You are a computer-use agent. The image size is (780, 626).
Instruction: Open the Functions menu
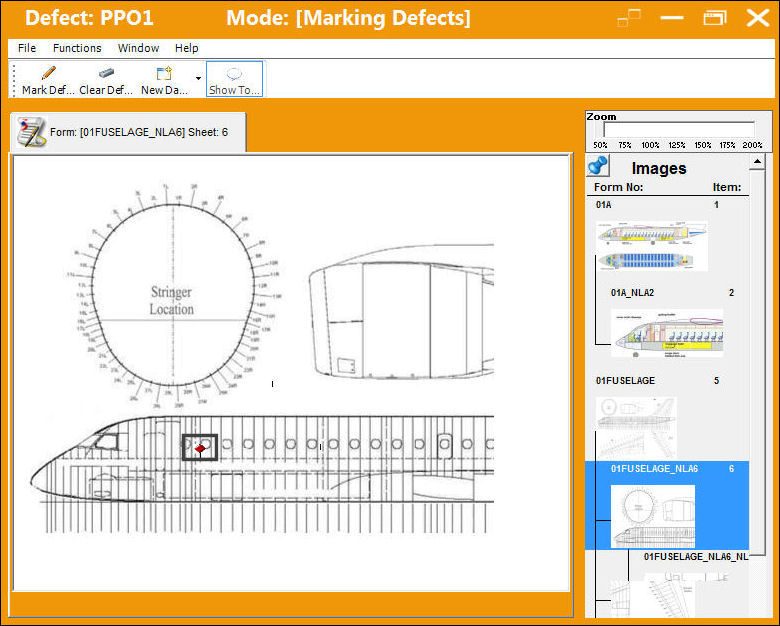click(x=77, y=48)
